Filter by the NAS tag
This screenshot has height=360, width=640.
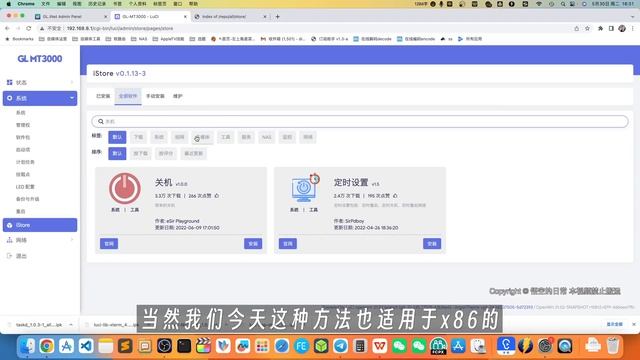click(267, 137)
